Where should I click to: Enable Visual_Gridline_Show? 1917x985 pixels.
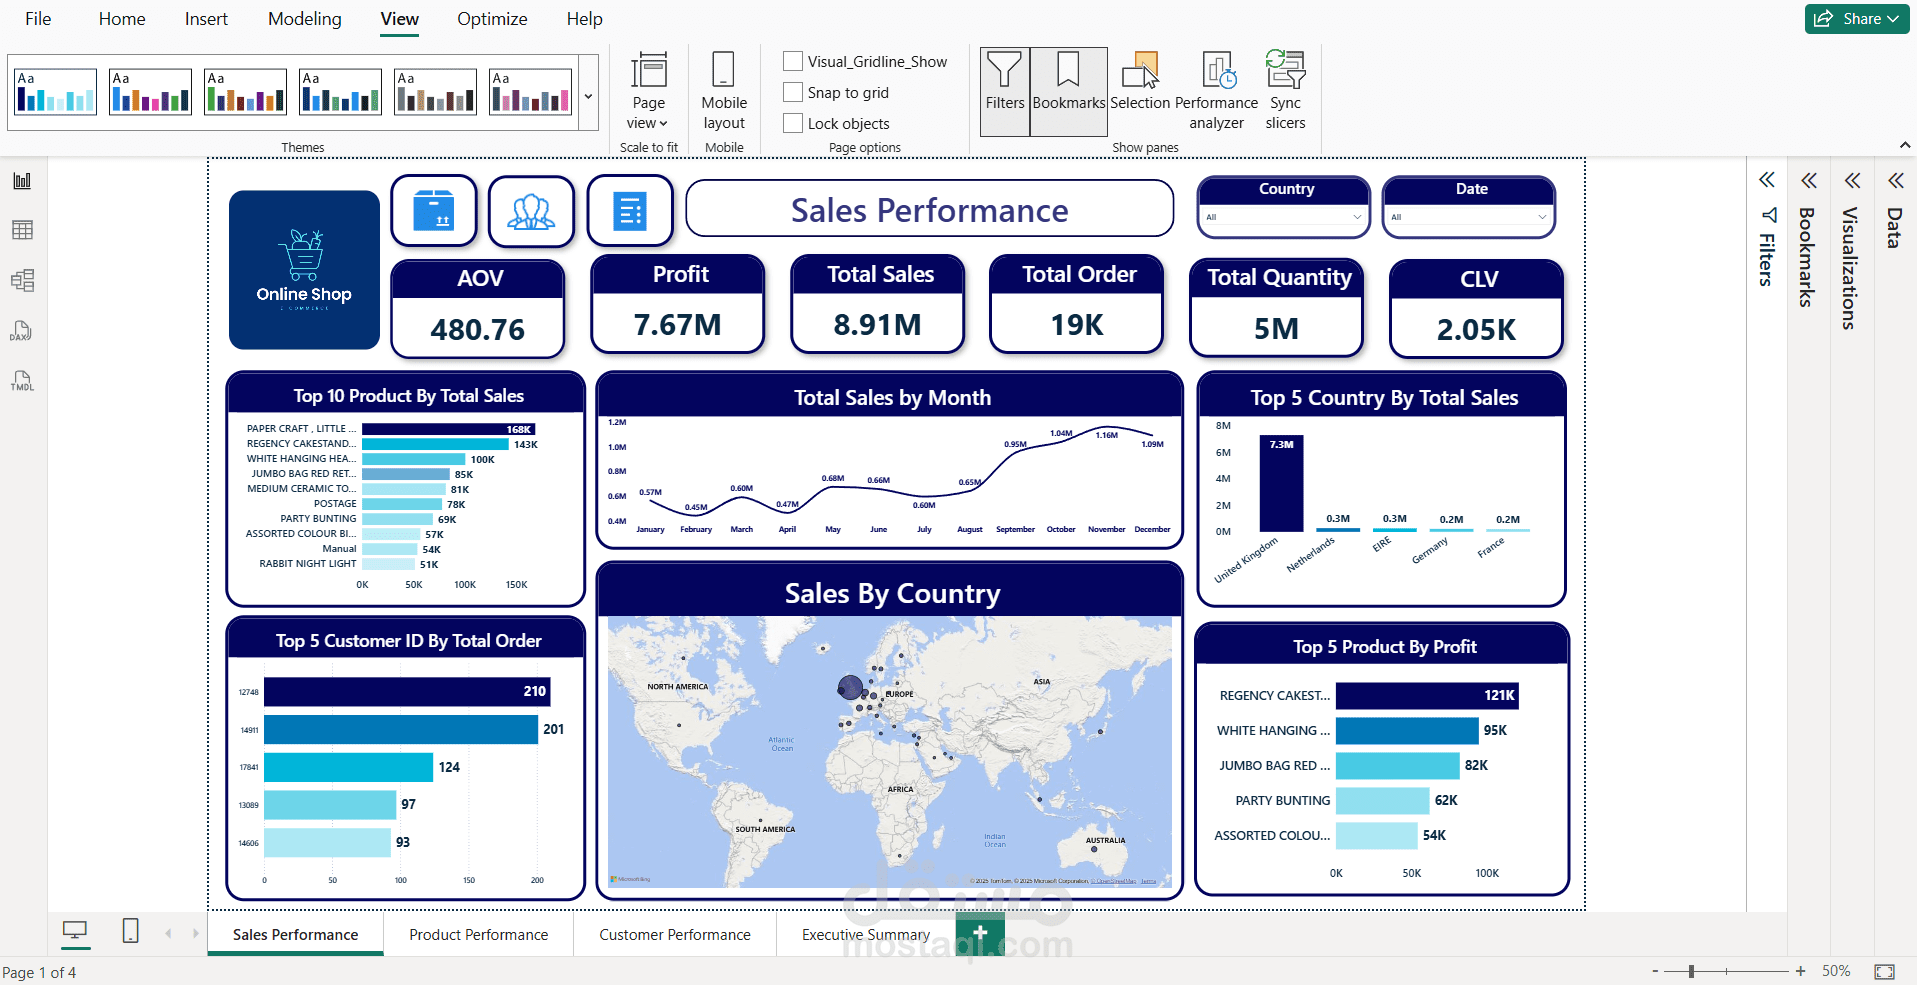point(793,61)
